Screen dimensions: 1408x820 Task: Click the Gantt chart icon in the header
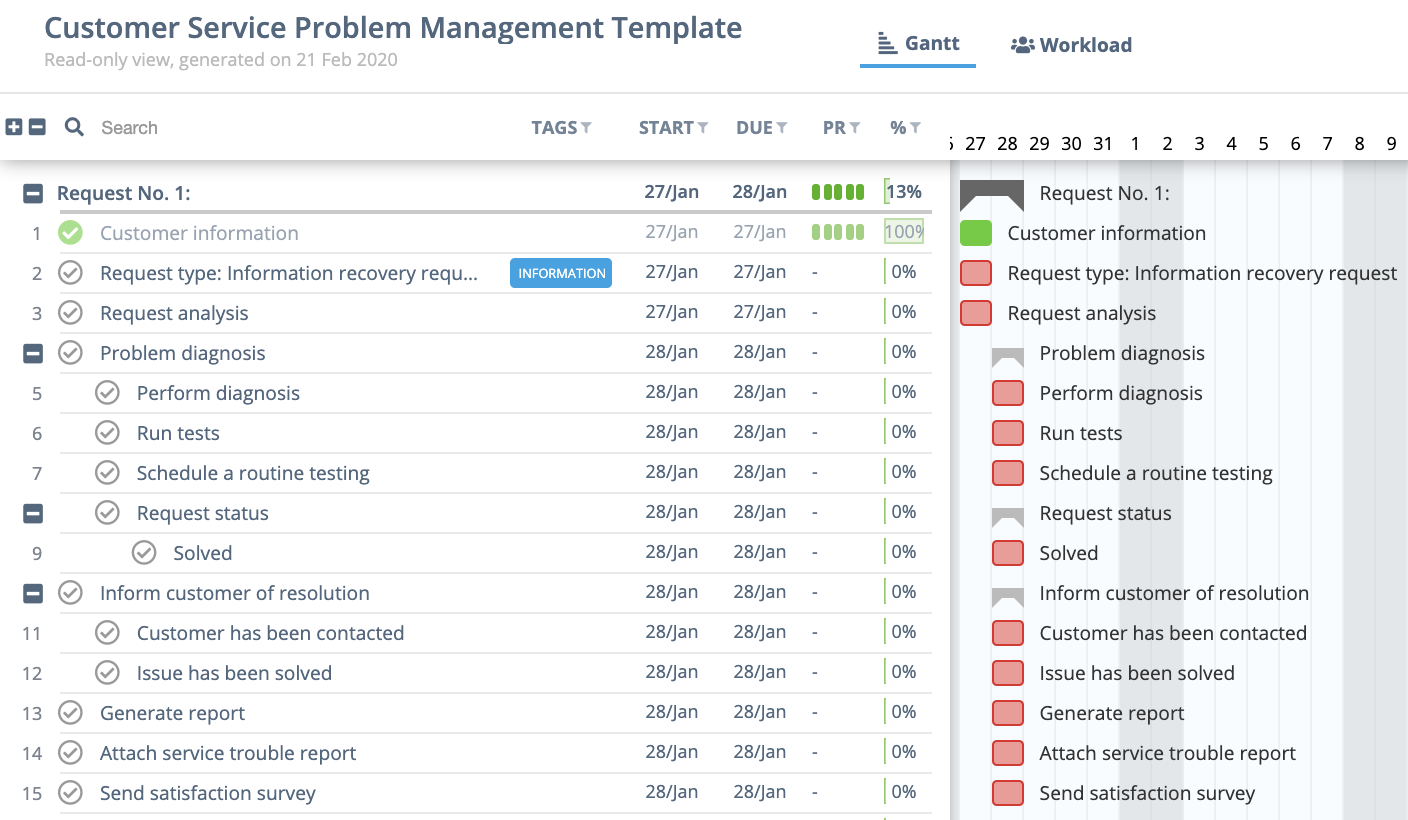886,43
